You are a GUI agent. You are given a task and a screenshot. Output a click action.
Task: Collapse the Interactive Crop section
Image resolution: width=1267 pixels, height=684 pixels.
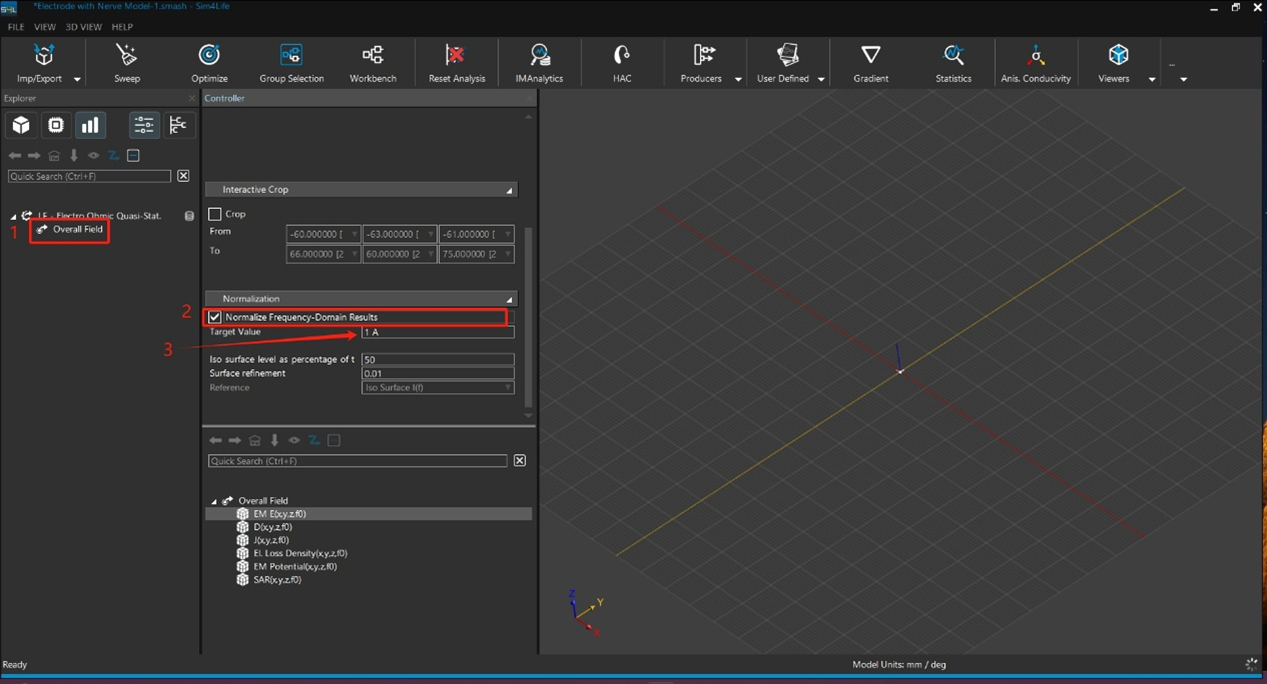click(x=509, y=190)
